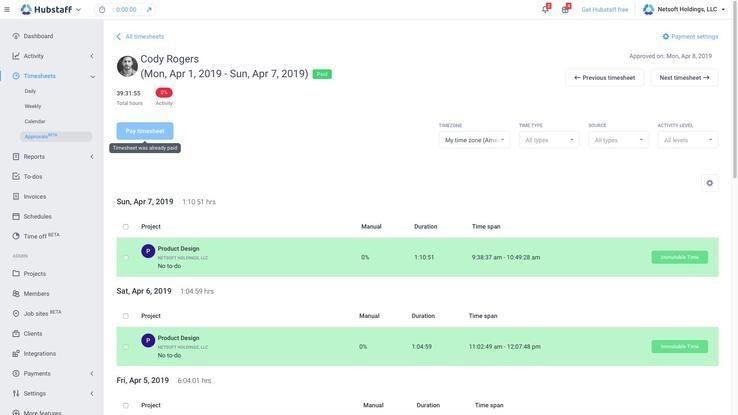Check the select-all box for Sun, Apr 7
Screen dimensions: 738x415
(x=126, y=227)
